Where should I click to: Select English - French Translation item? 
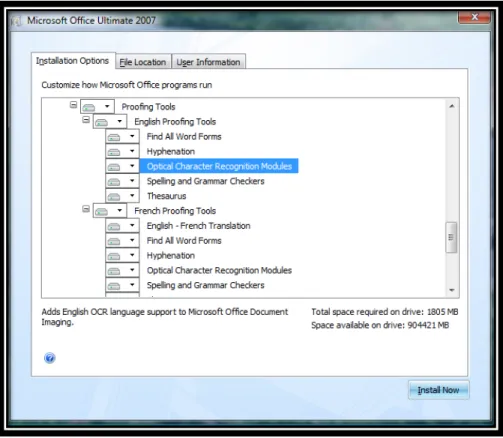[x=199, y=226]
